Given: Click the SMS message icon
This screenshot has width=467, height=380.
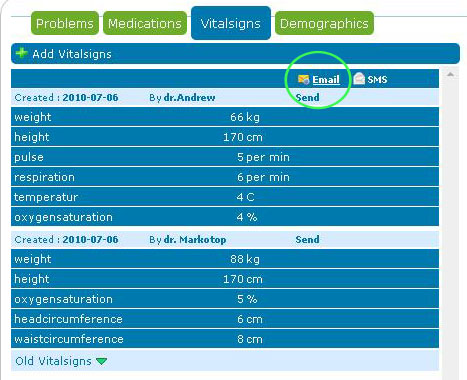Looking at the screenshot, I should point(359,79).
